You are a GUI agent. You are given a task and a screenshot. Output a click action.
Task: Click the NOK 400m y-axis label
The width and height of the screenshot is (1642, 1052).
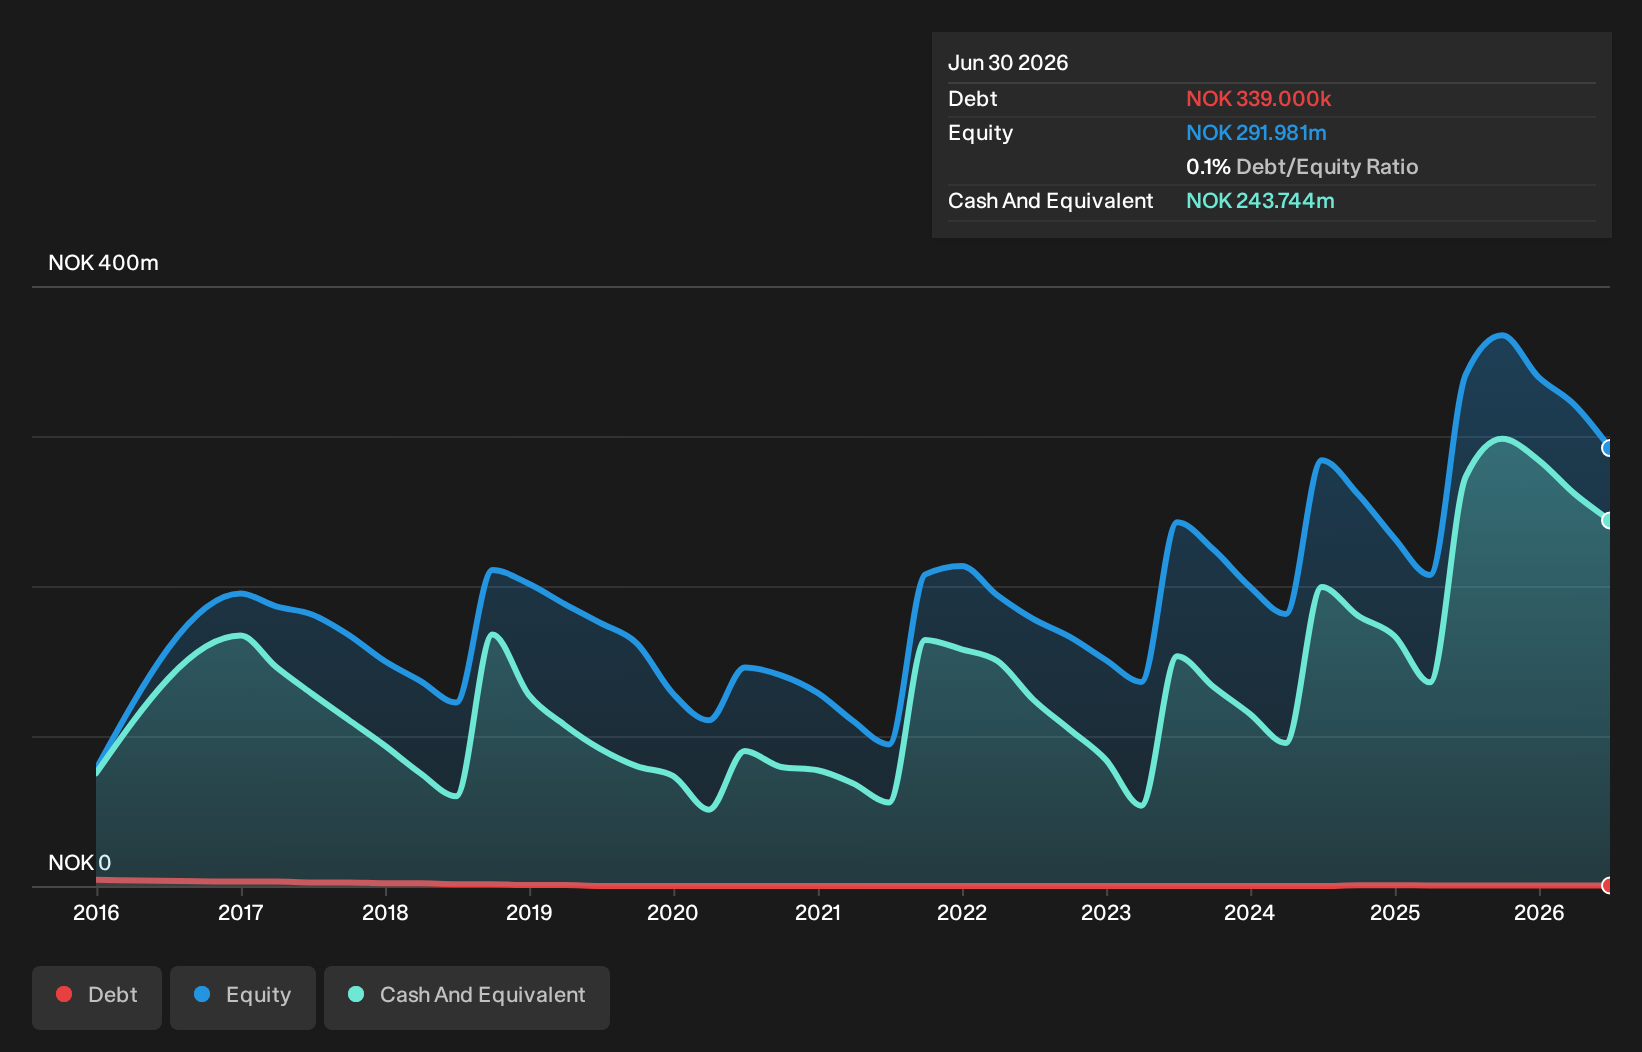pyautogui.click(x=103, y=263)
